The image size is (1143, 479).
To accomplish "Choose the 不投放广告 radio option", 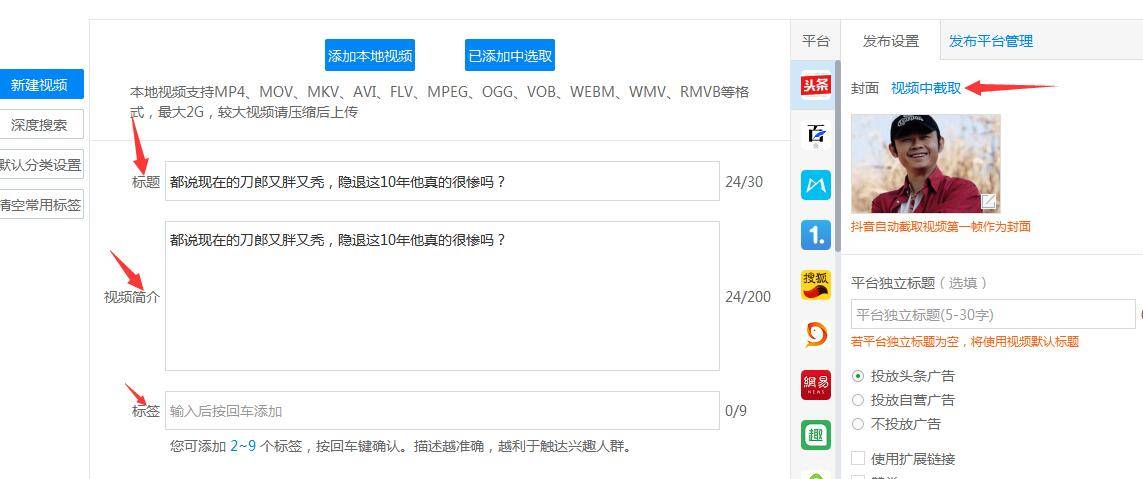I will (858, 424).
